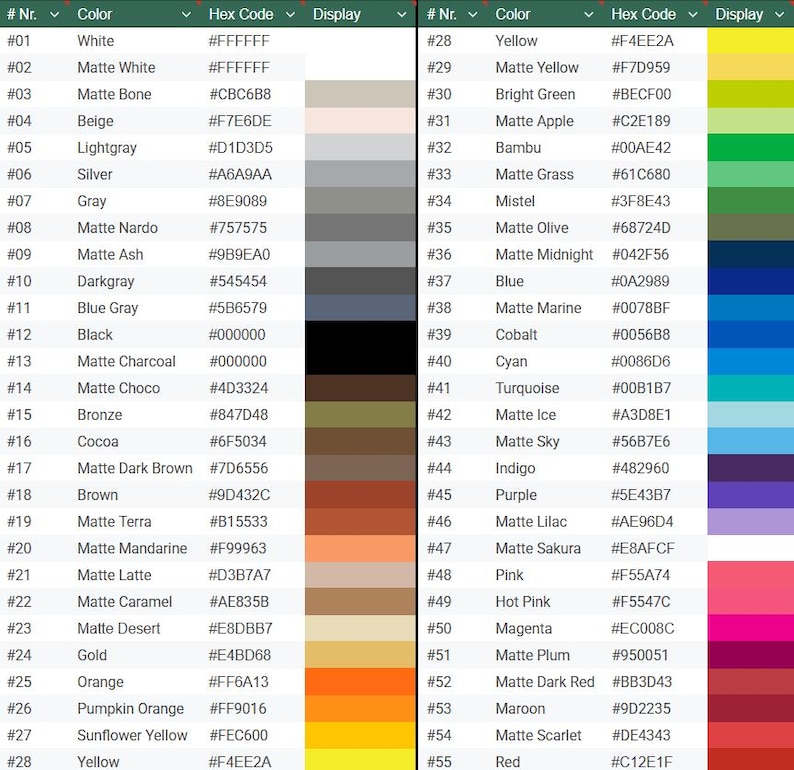This screenshot has height=770, width=794.
Task: Click the Turquoise display swatch
Action: point(750,388)
